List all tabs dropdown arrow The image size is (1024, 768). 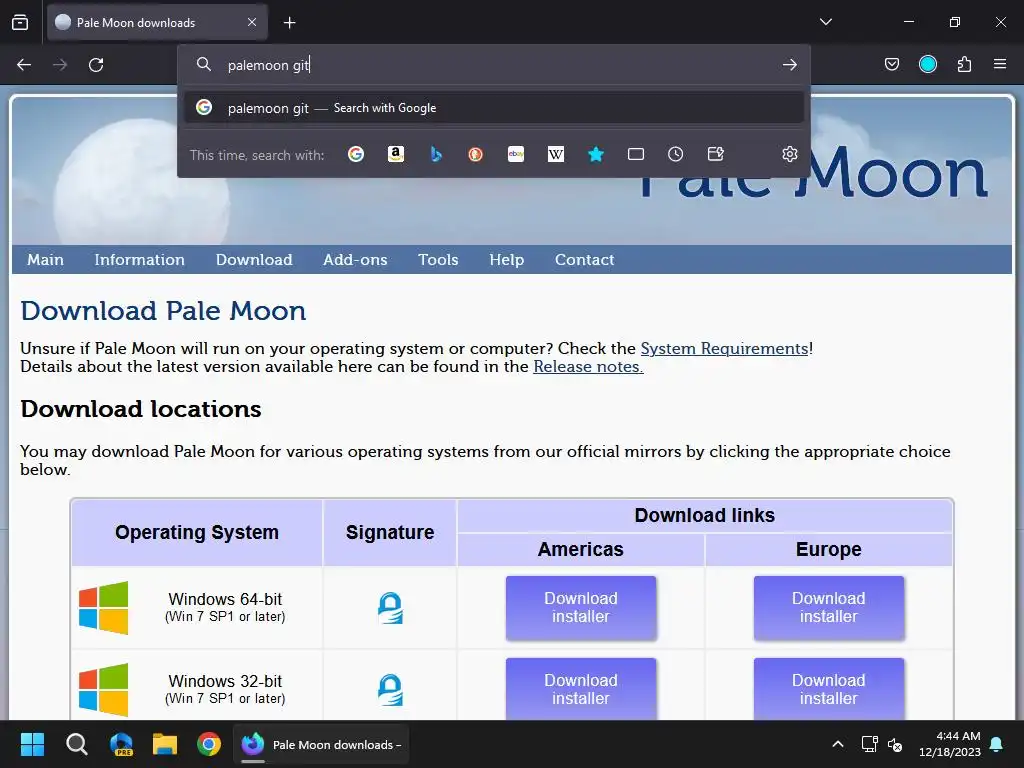tap(825, 22)
